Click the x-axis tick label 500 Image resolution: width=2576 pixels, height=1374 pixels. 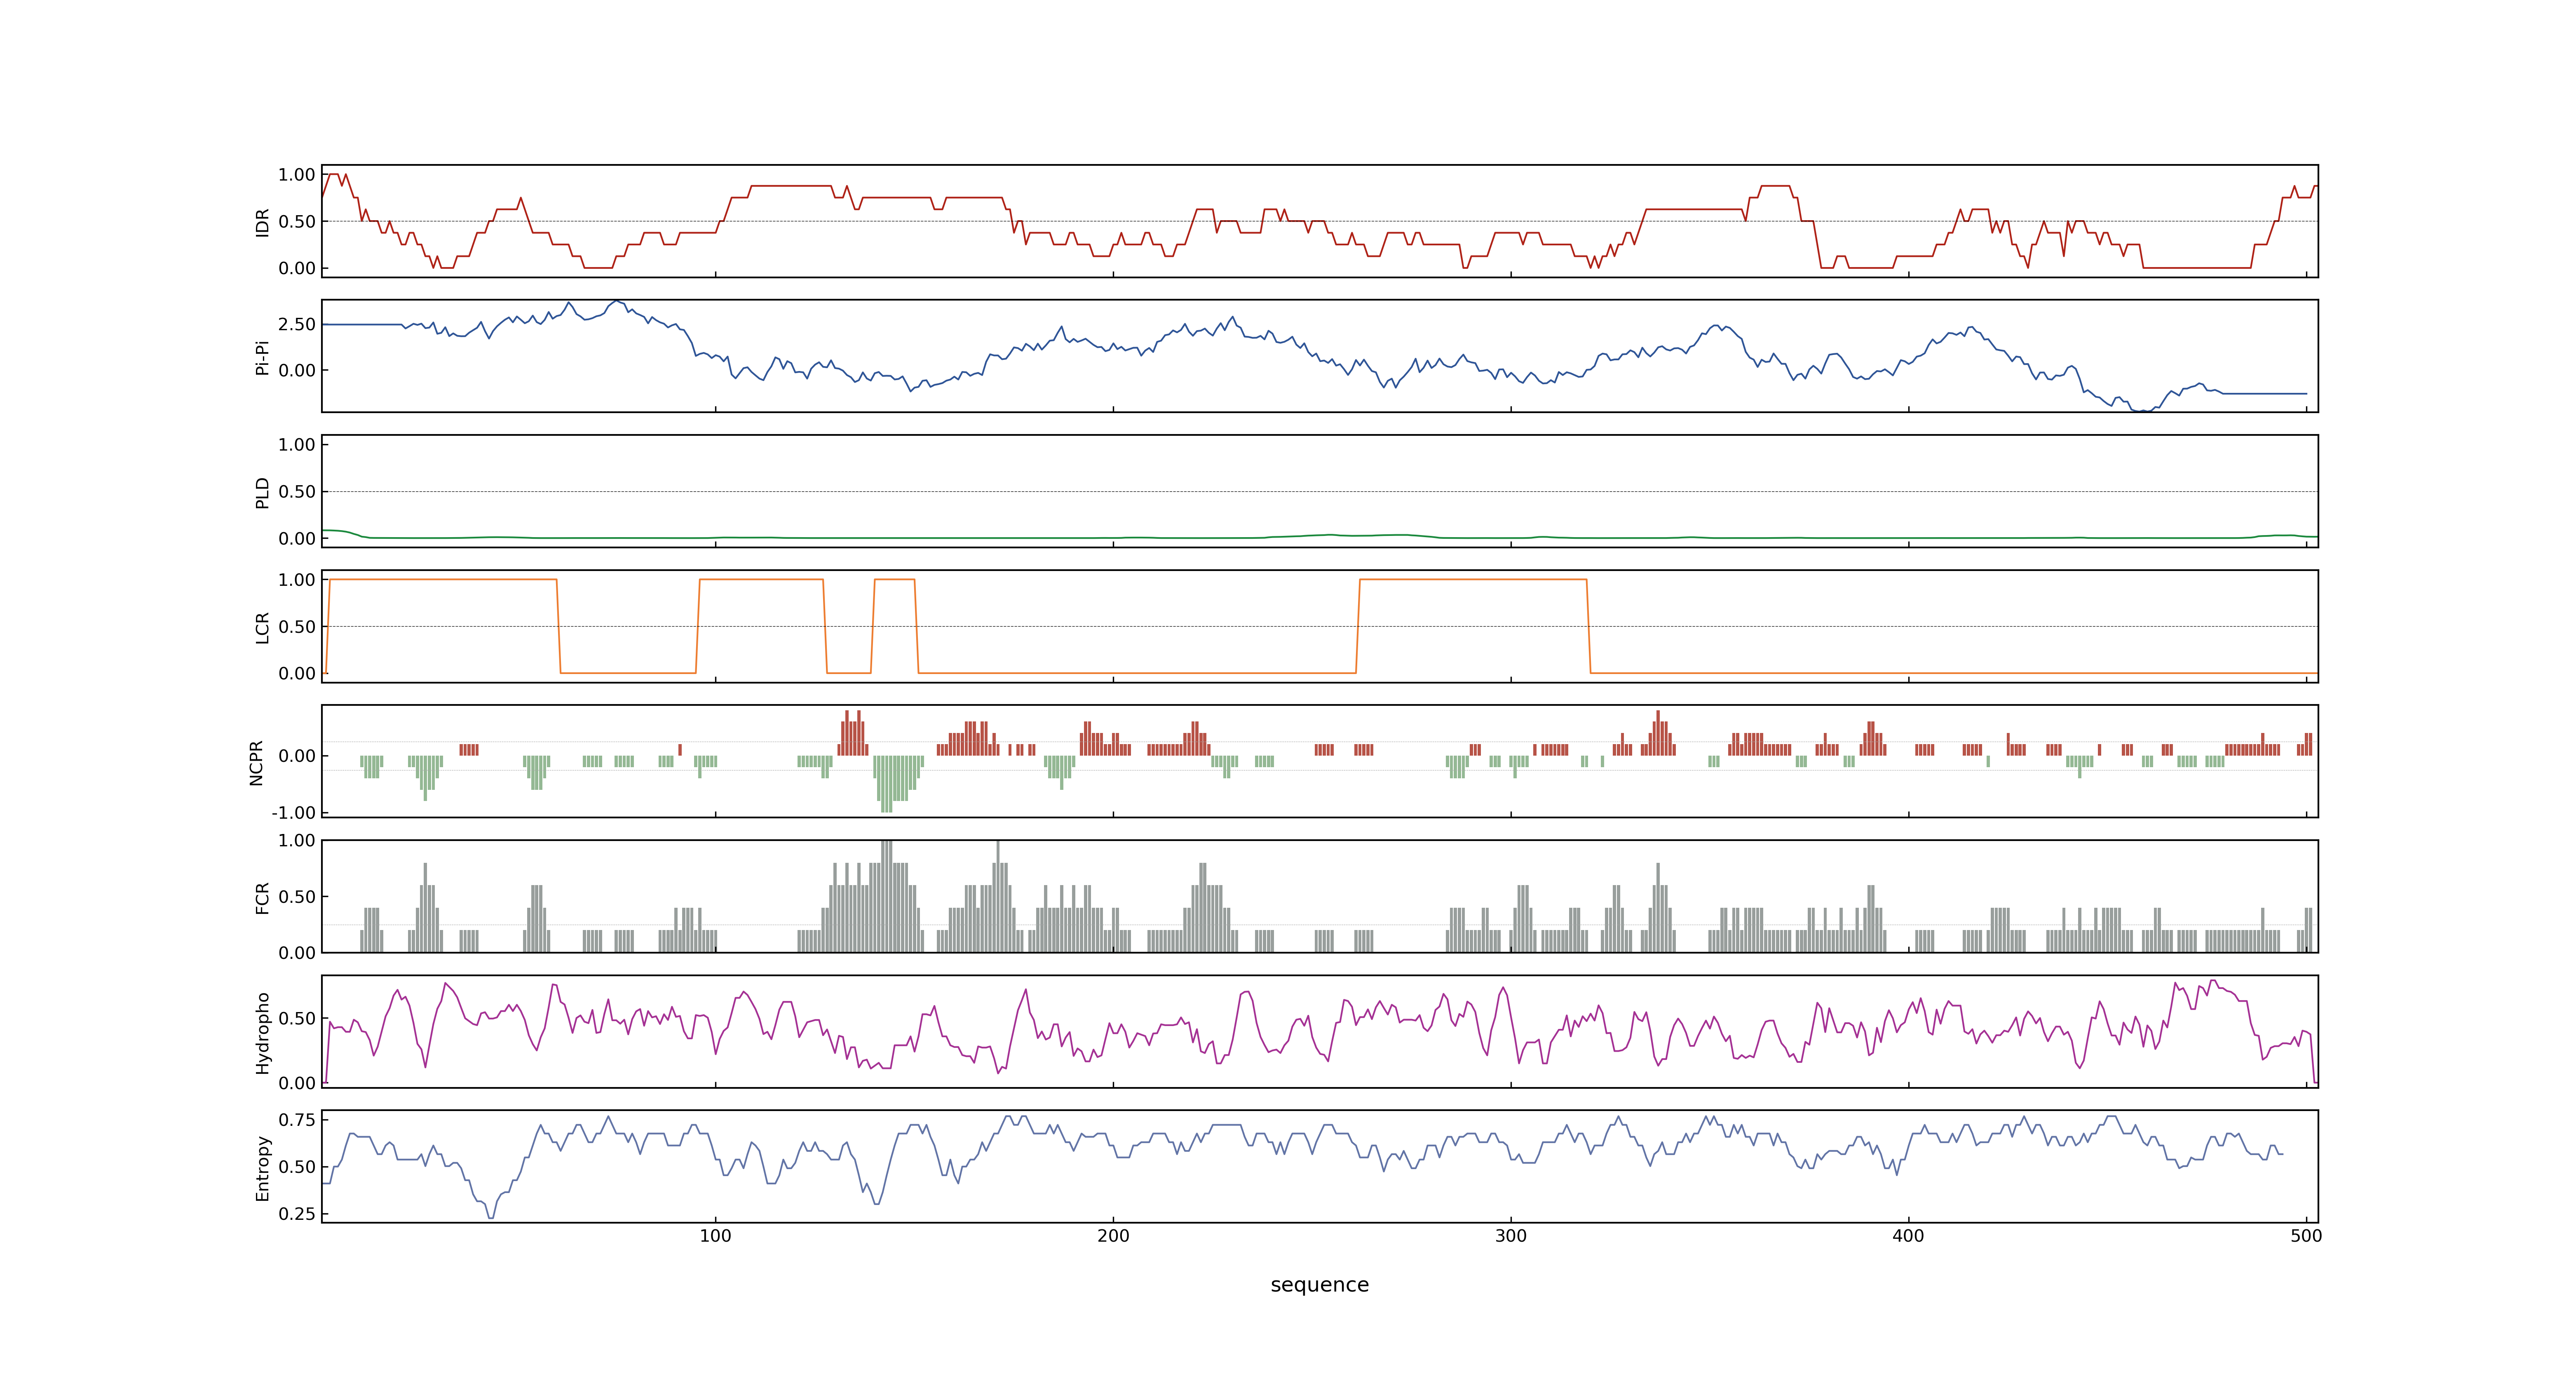click(x=2306, y=1236)
